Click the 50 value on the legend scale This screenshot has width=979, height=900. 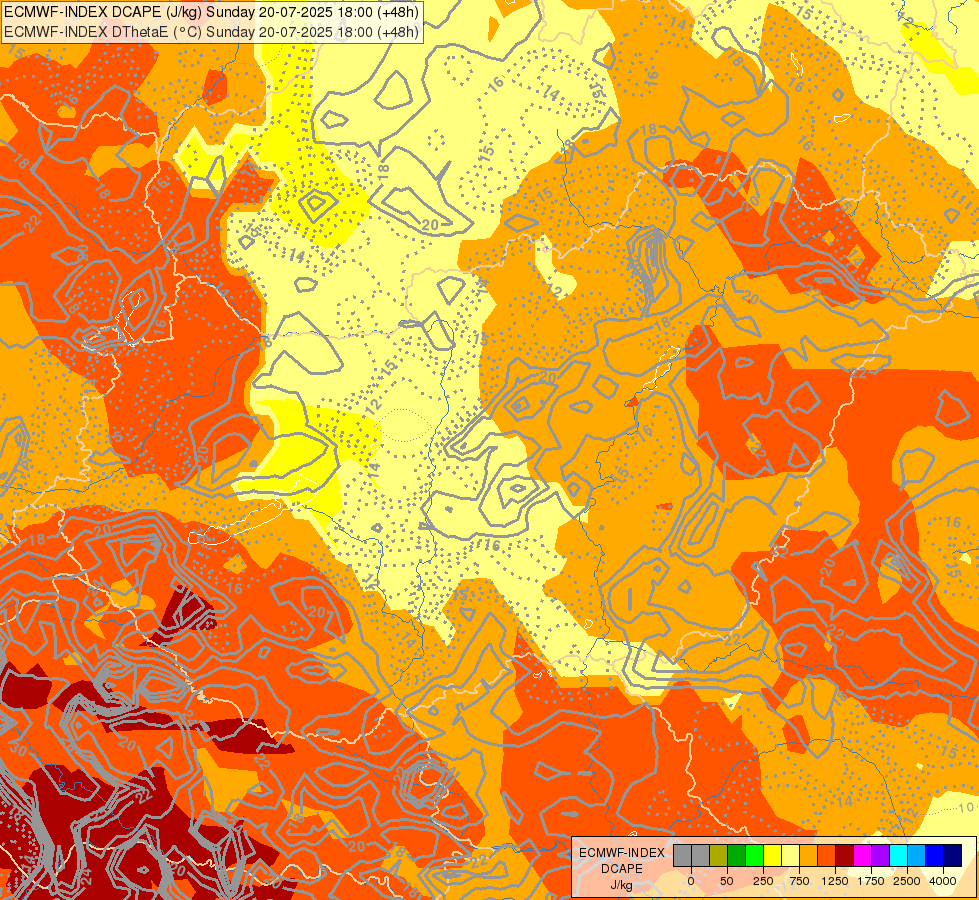pyautogui.click(x=727, y=881)
